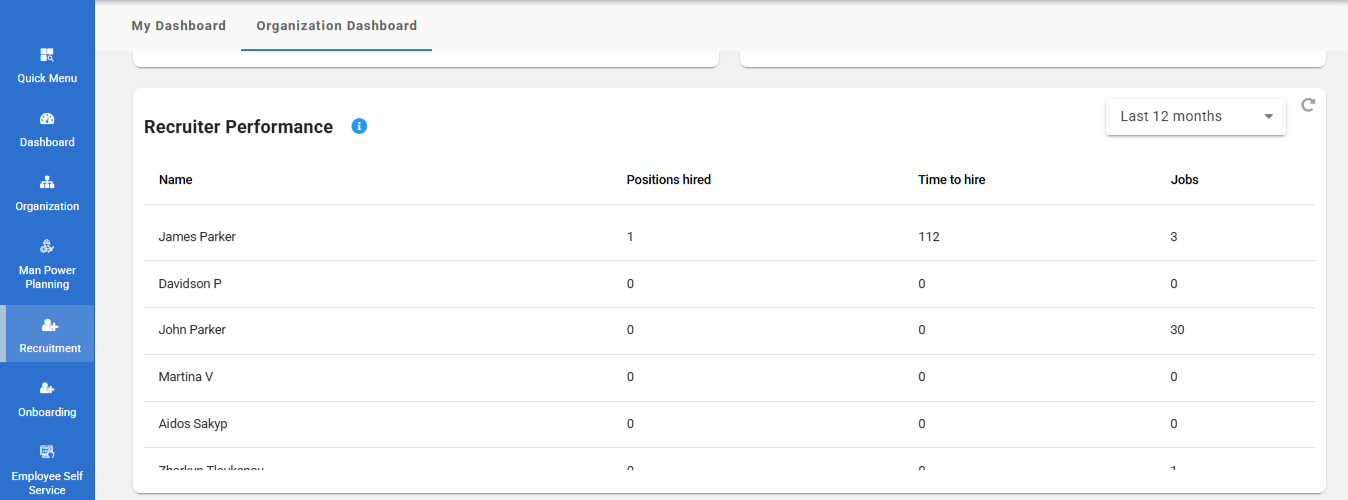Open the Onboarding sidebar icon
This screenshot has height=500, width=1348.
[x=47, y=389]
